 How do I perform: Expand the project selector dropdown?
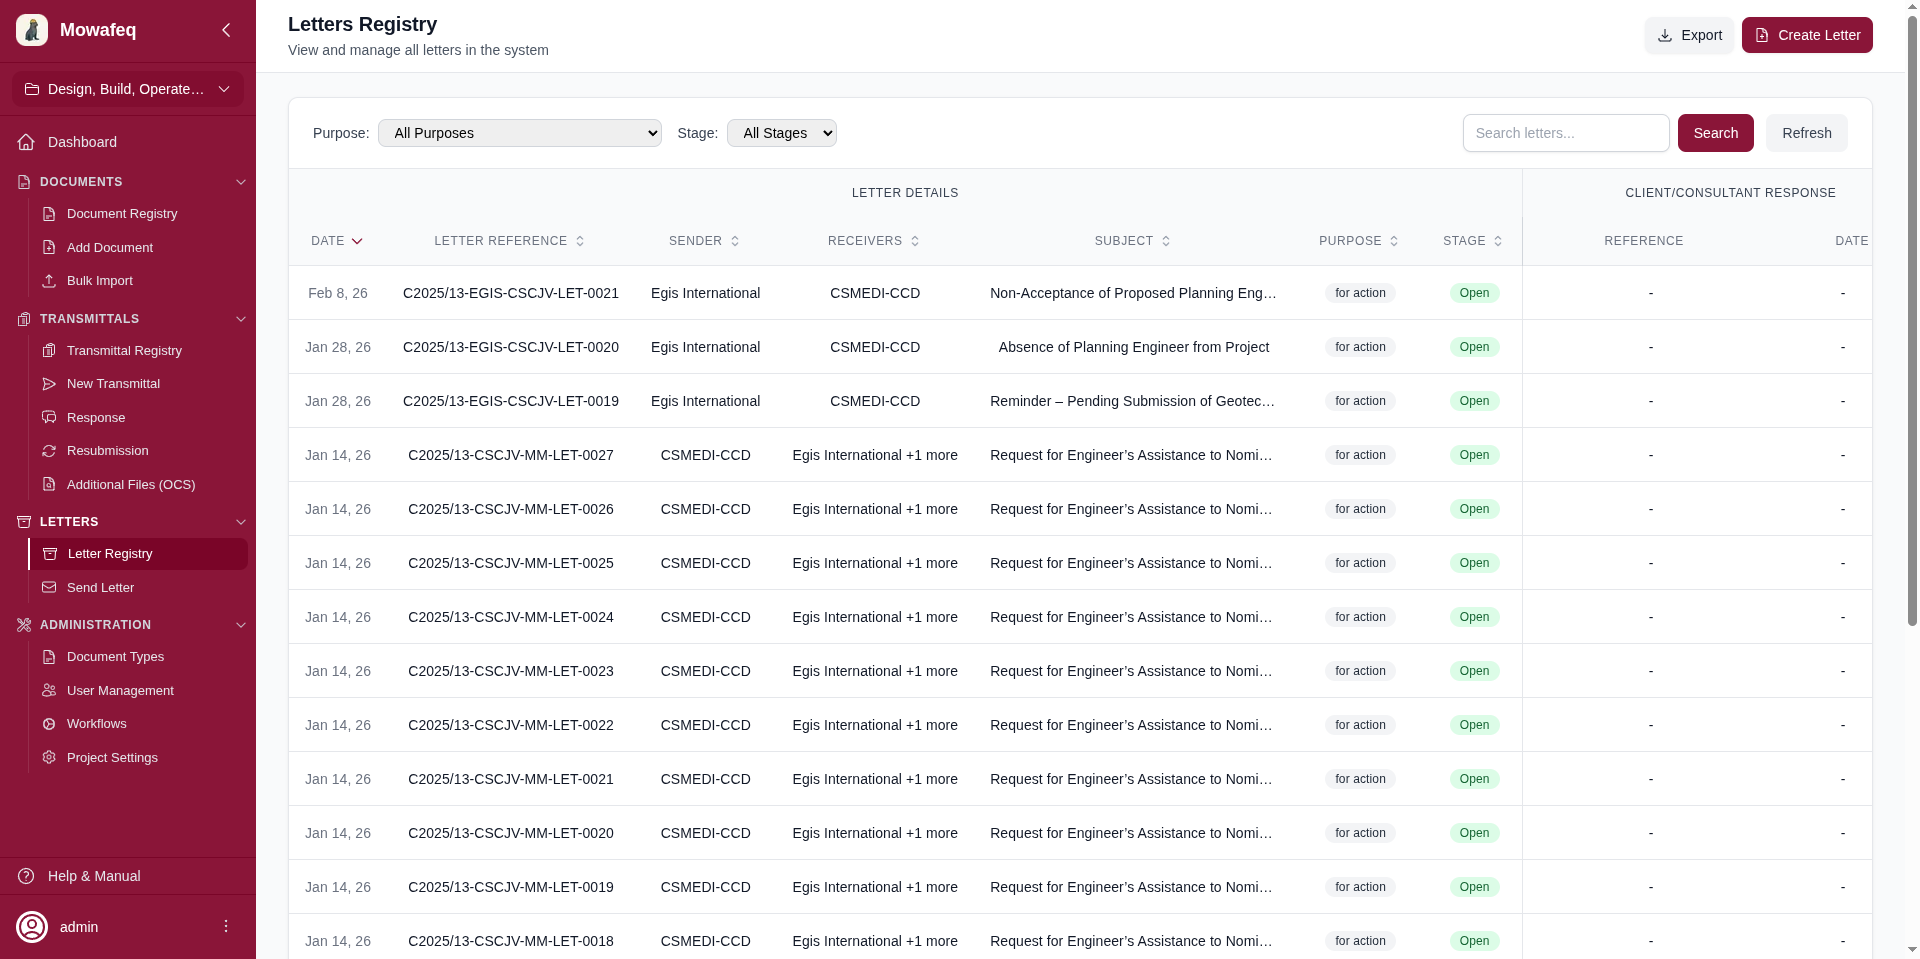point(128,89)
